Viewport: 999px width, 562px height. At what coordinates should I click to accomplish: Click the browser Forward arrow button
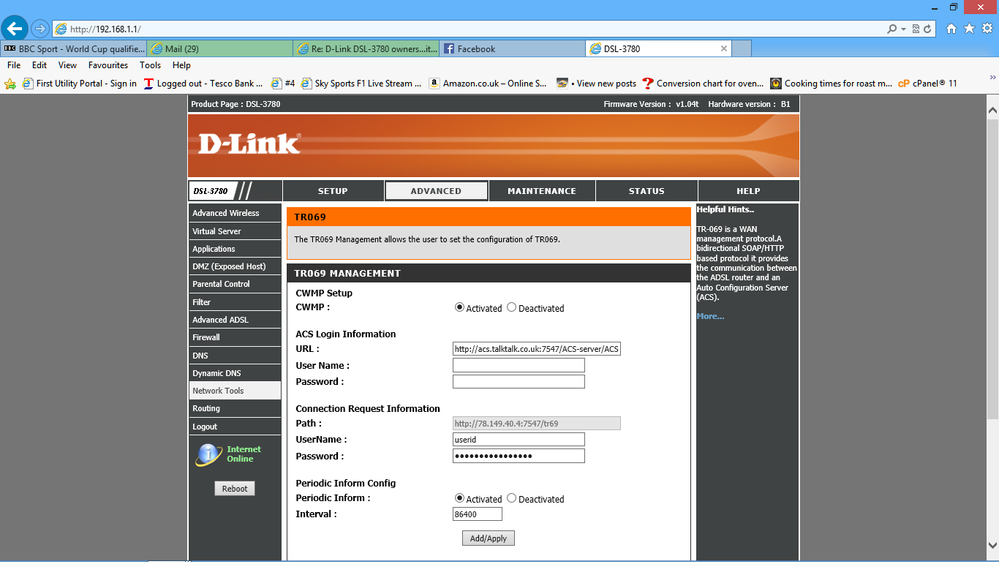coord(40,29)
